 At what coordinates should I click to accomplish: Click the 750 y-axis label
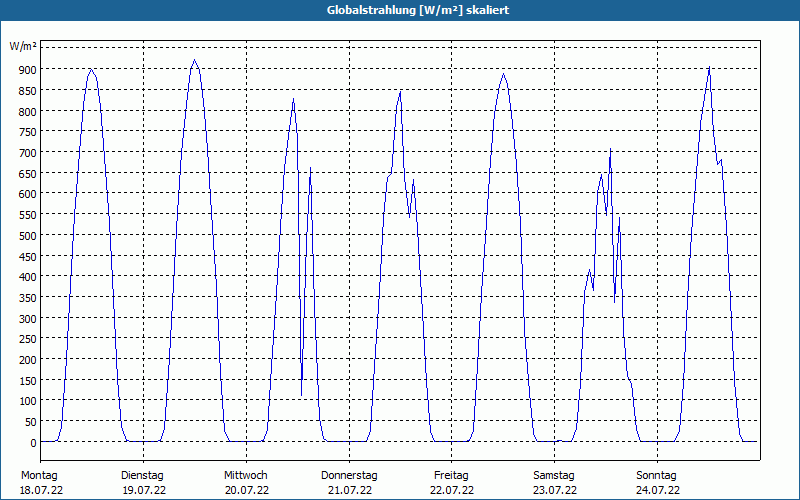click(28, 132)
